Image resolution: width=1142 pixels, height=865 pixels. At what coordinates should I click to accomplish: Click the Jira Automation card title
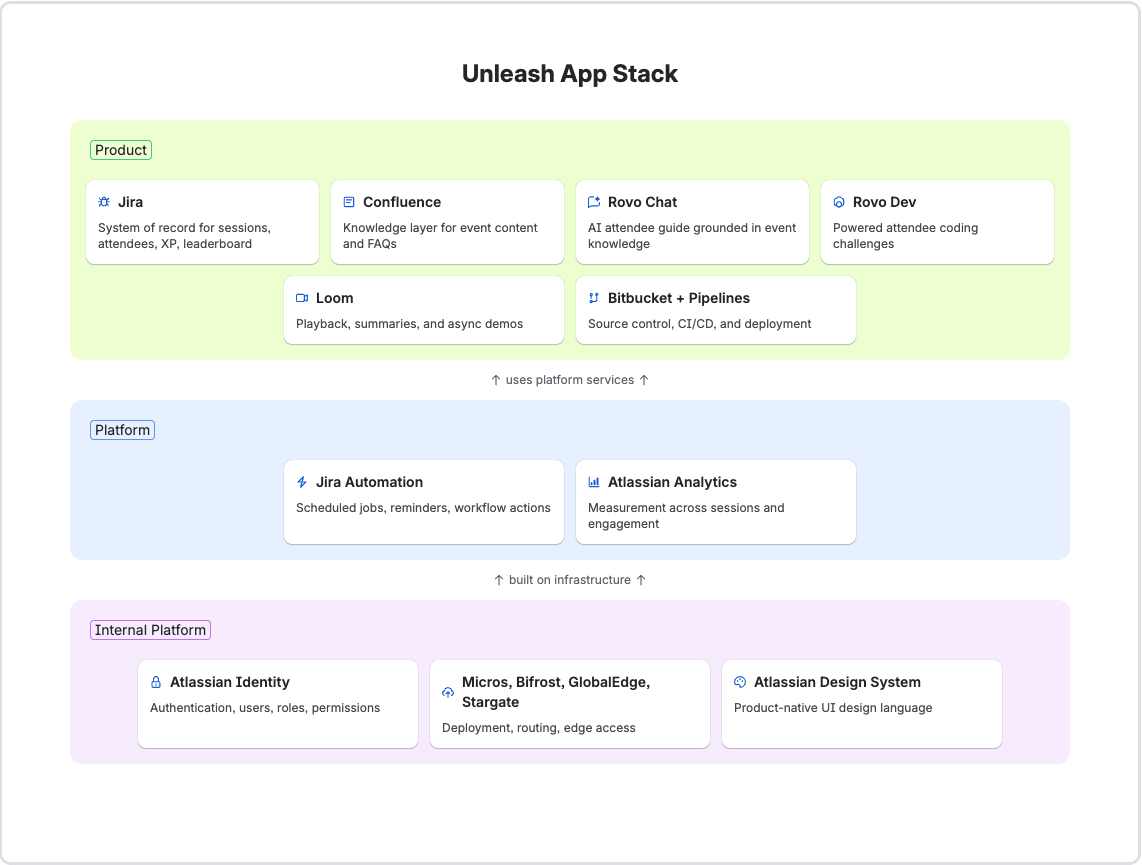[x=369, y=482]
